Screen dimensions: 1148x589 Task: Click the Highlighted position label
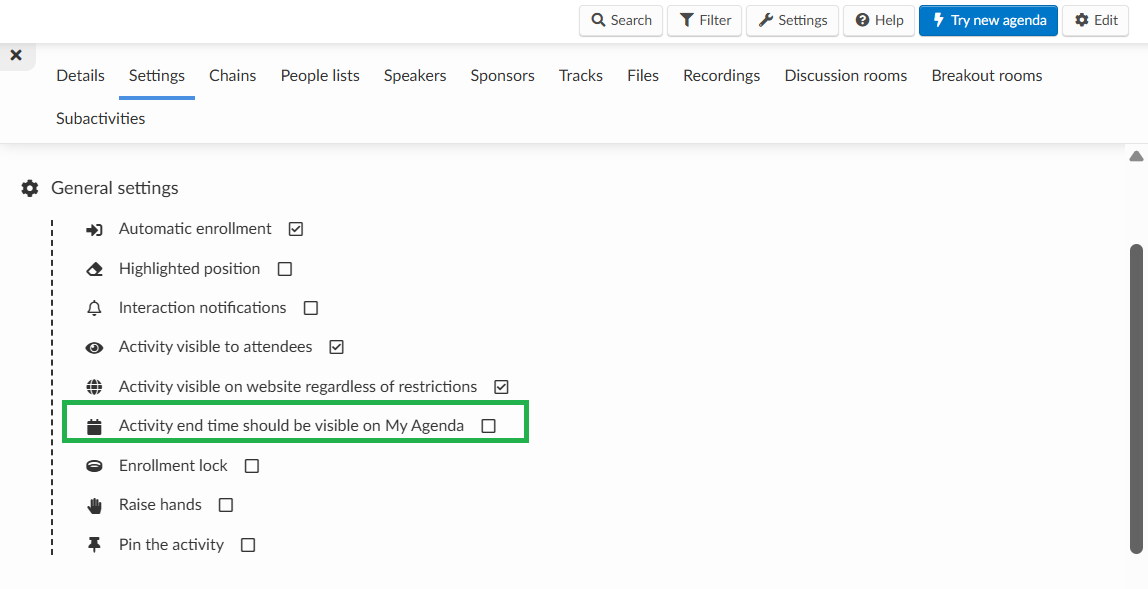pyautogui.click(x=190, y=269)
